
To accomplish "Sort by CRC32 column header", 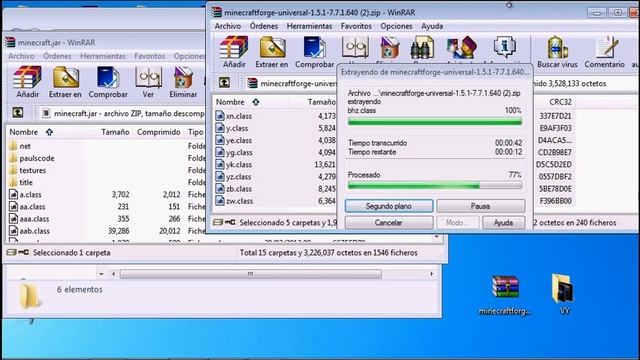I will pyautogui.click(x=560, y=102).
